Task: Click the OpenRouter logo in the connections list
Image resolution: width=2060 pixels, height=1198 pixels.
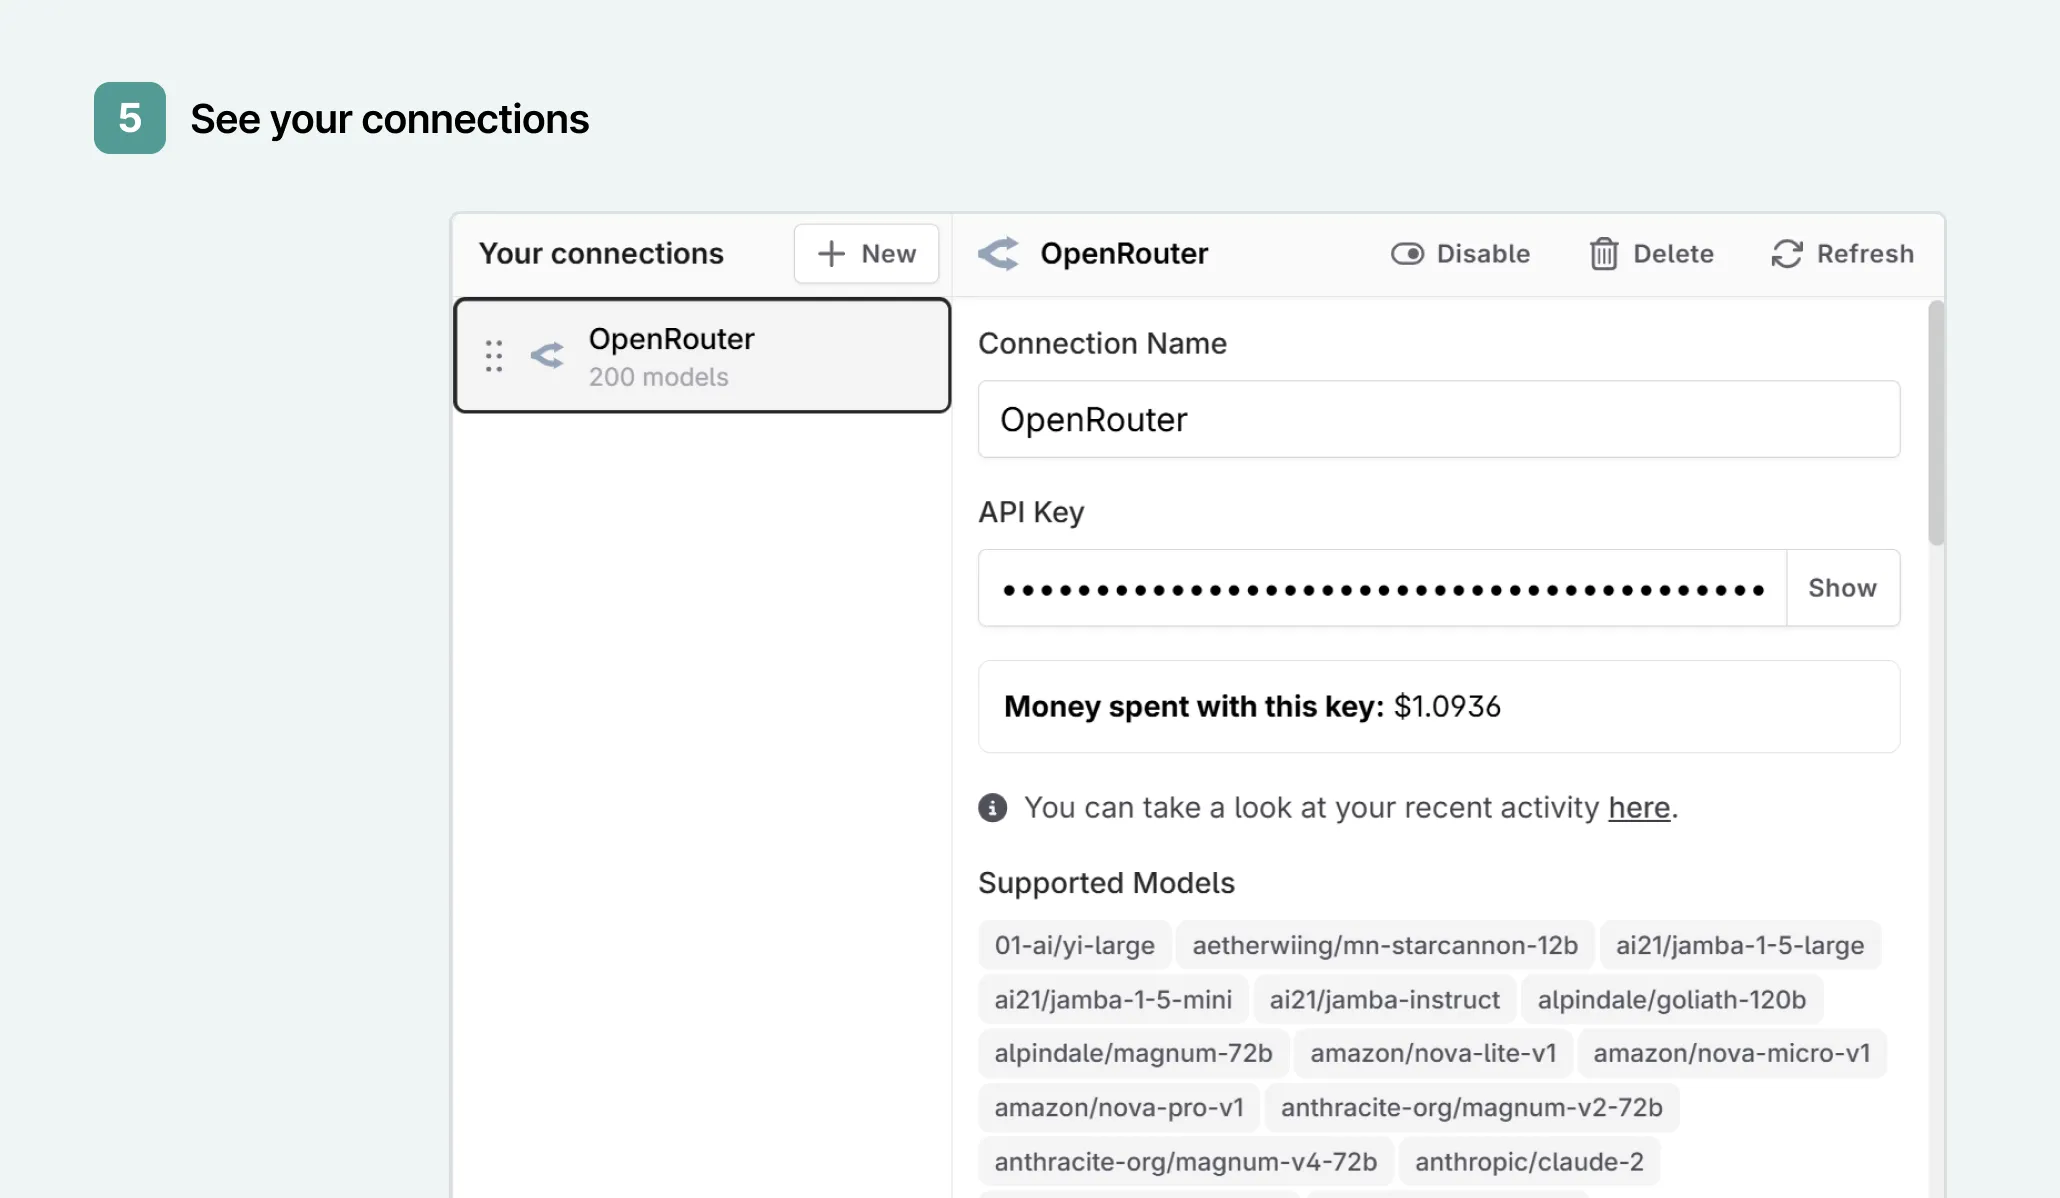Action: tap(546, 355)
